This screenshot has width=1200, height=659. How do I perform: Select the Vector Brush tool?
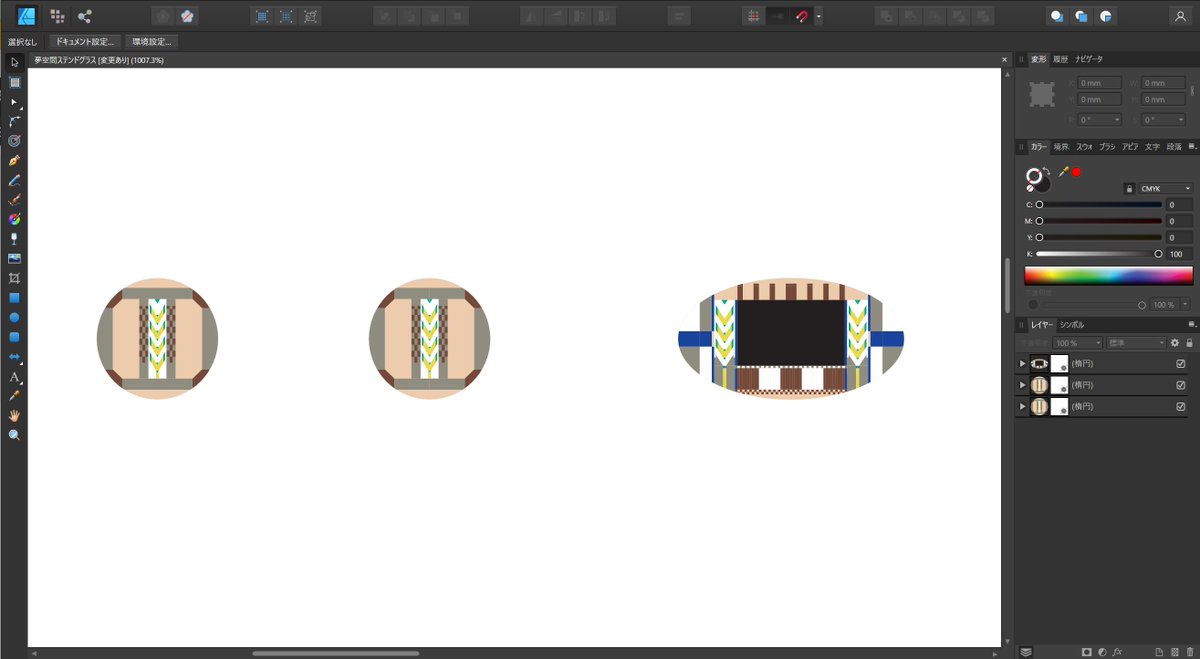coord(14,200)
